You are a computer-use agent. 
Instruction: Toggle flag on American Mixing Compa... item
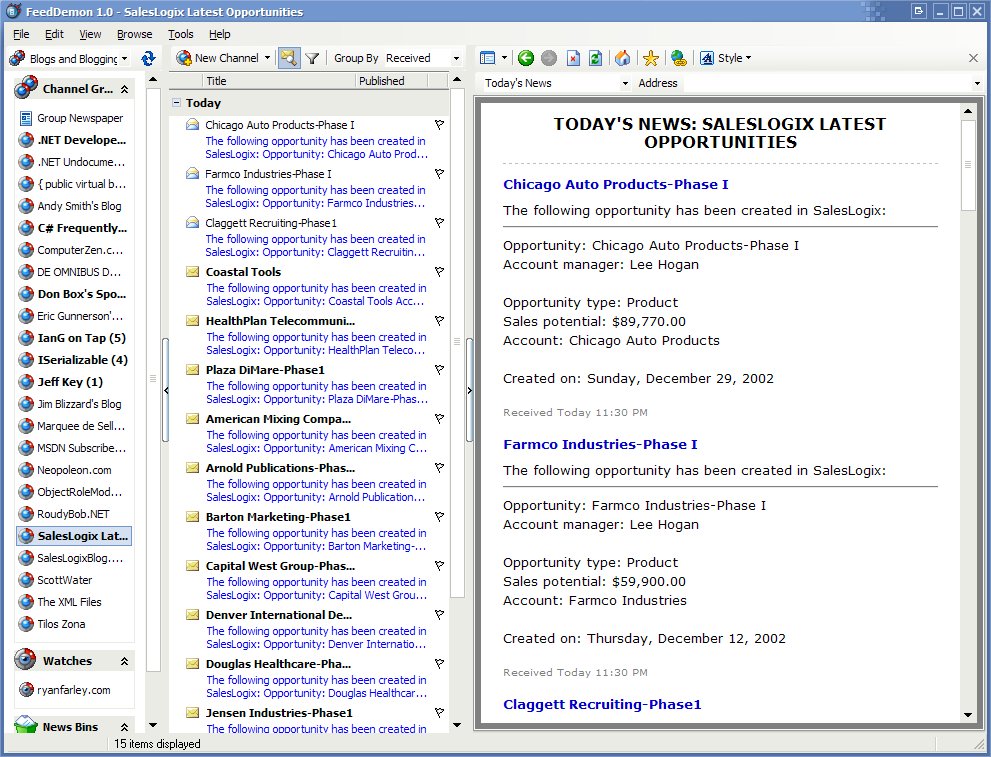(439, 419)
